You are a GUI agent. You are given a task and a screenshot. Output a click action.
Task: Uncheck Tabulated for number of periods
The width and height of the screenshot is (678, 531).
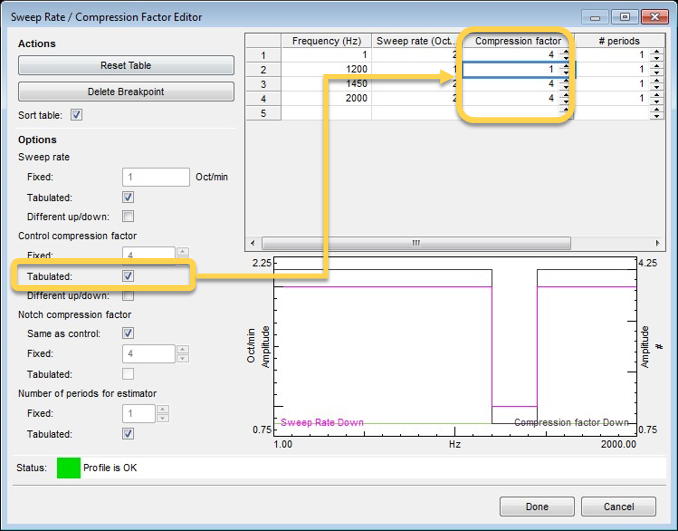coord(128,434)
